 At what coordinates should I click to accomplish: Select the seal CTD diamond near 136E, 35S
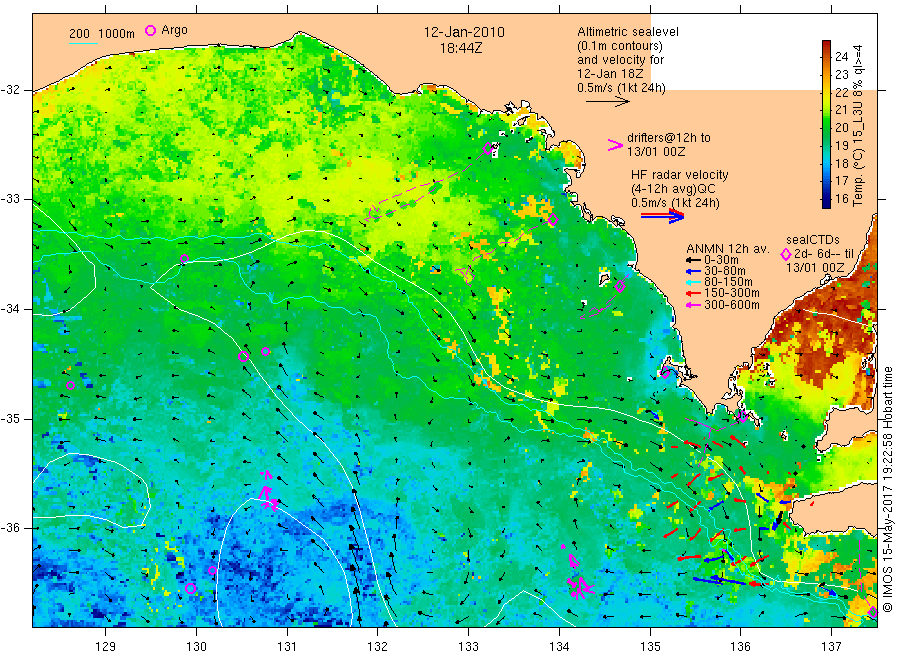coord(743,417)
